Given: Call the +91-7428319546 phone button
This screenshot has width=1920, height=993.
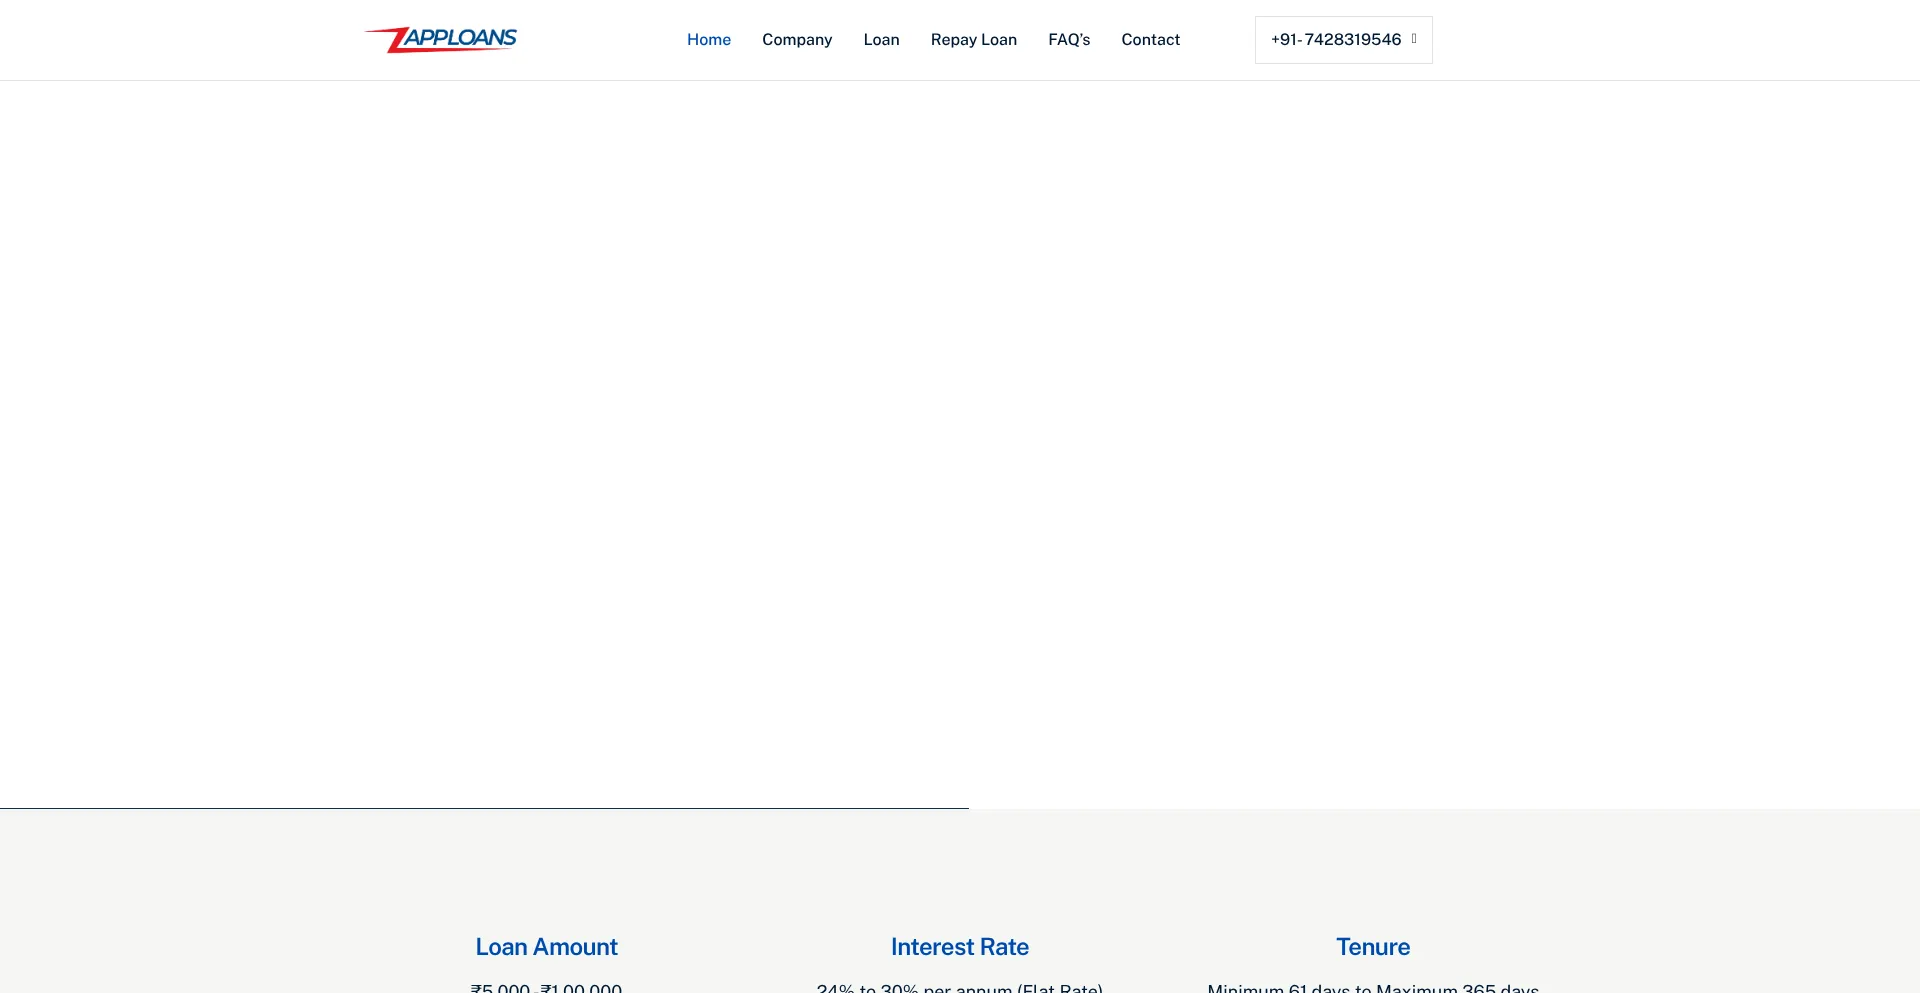Looking at the screenshot, I should pyautogui.click(x=1343, y=40).
